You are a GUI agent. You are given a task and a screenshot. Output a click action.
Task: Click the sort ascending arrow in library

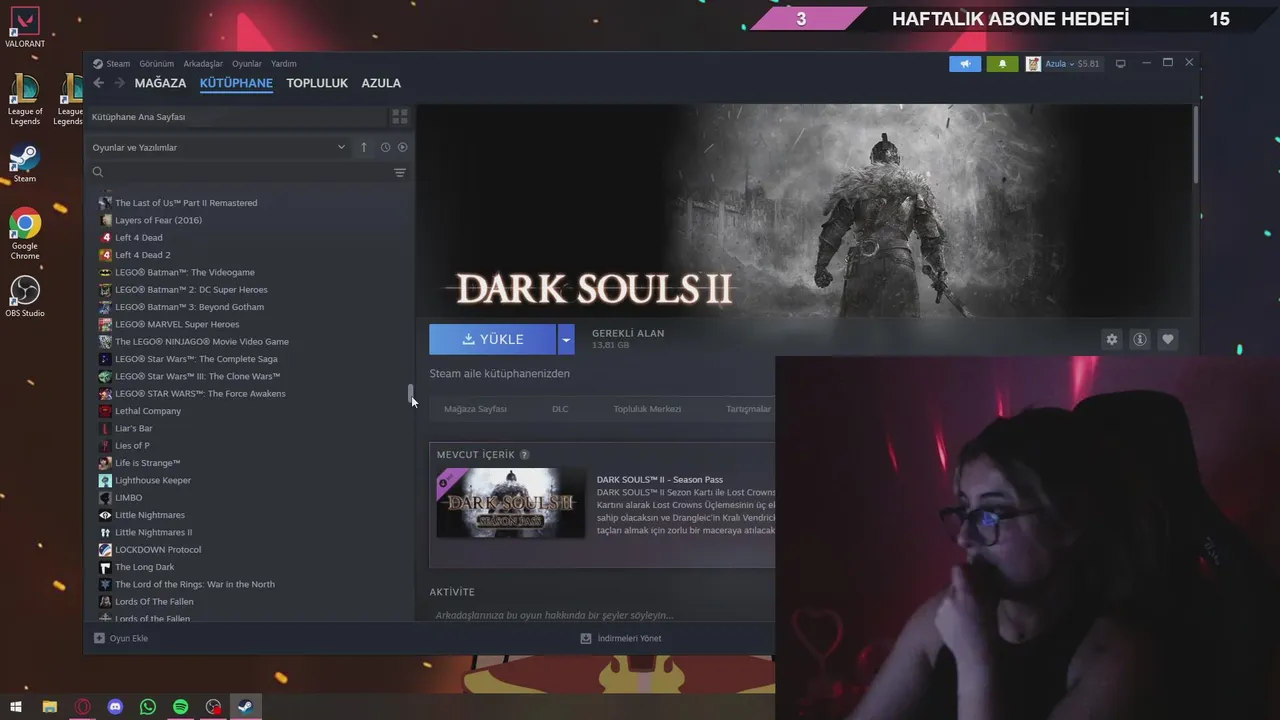pos(364,147)
